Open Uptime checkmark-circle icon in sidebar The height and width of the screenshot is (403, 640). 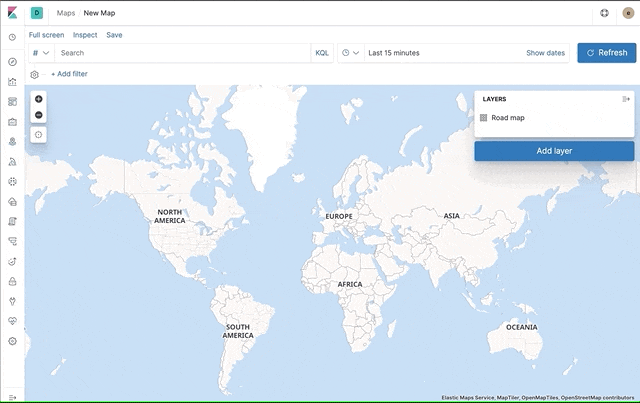tap(13, 261)
